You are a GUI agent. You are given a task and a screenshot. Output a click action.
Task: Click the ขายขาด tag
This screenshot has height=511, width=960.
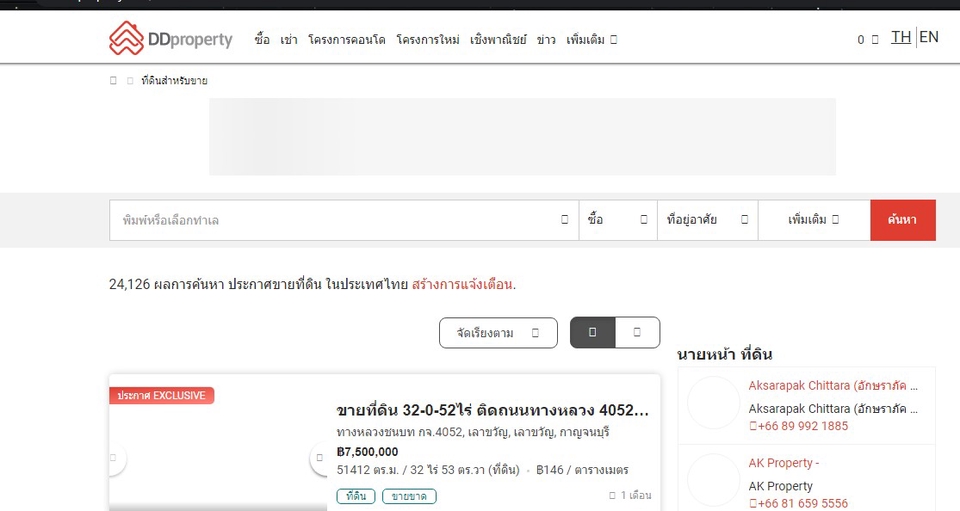tap(409, 496)
